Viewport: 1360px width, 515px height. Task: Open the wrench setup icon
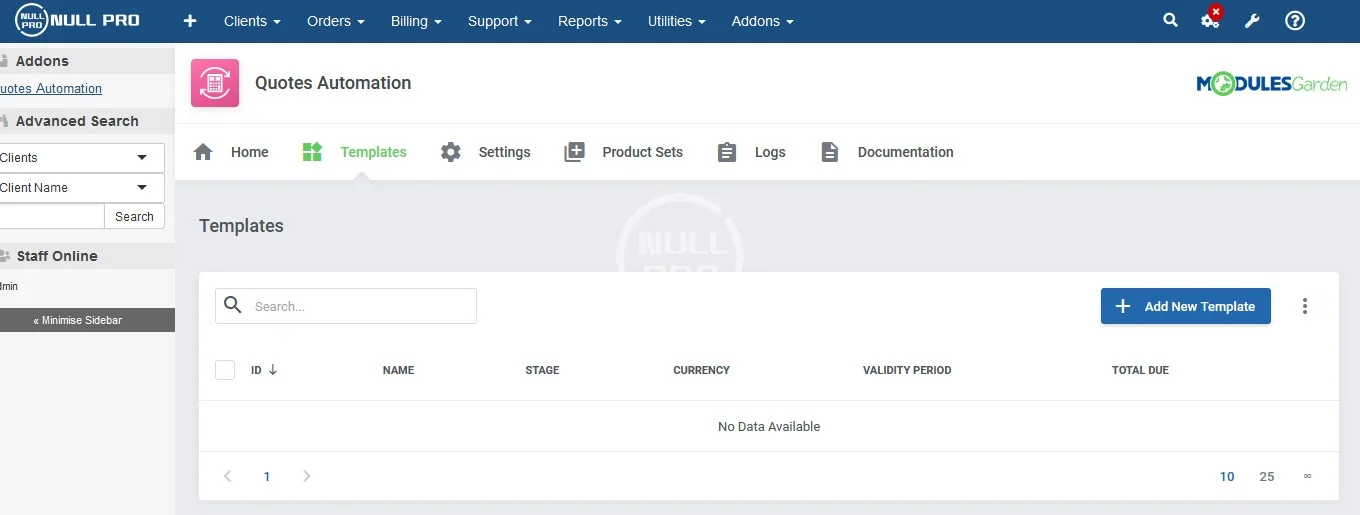pos(1252,21)
